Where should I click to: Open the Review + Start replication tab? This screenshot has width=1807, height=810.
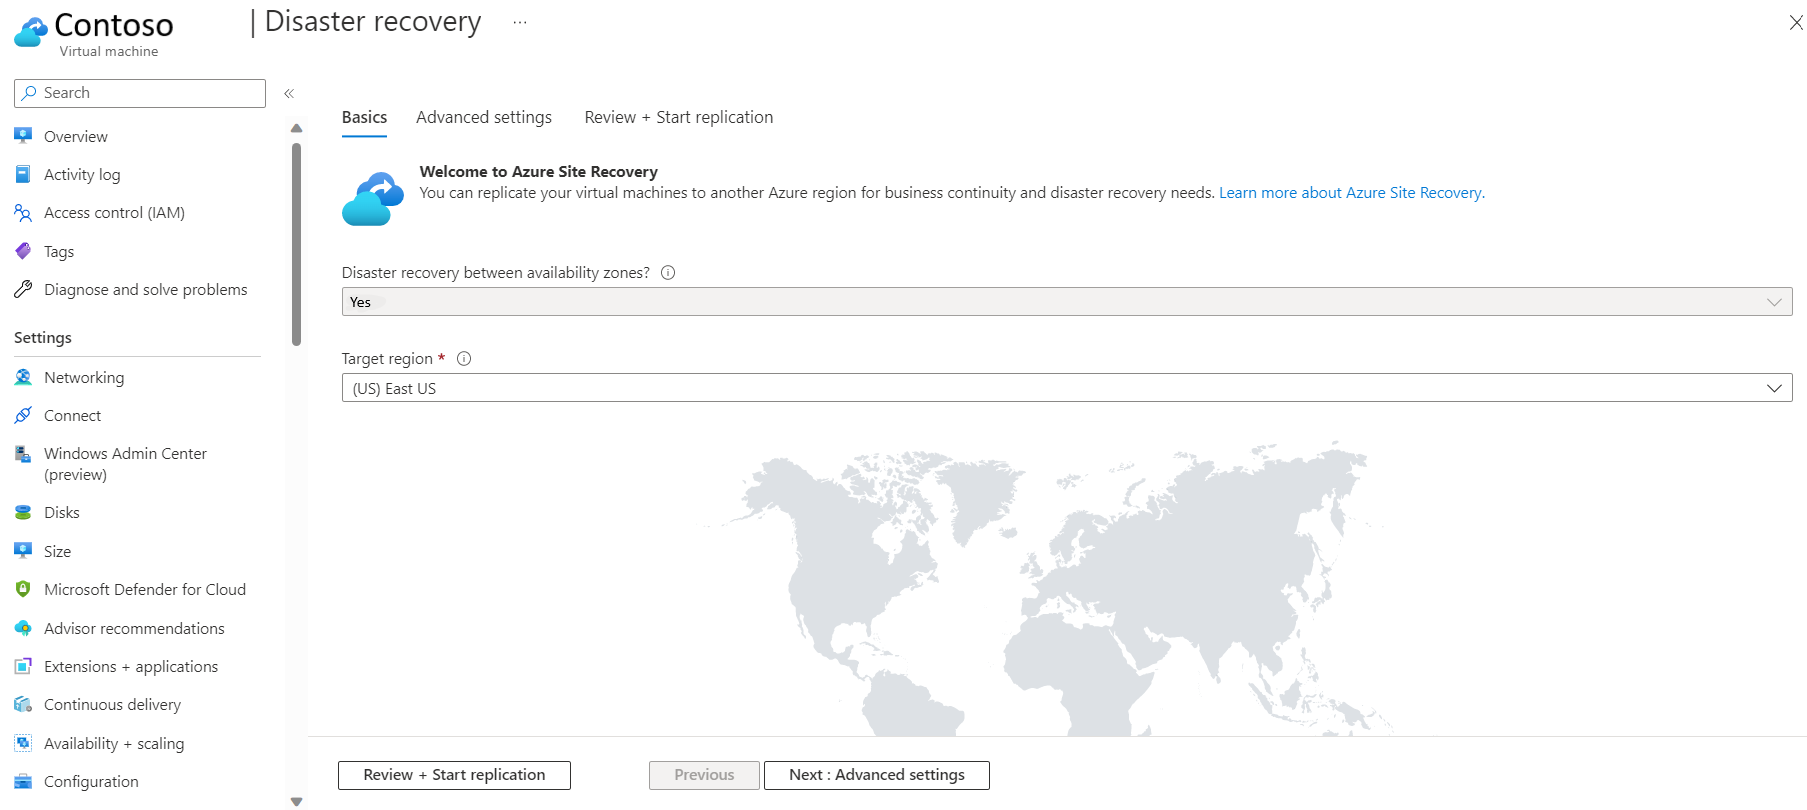678,117
